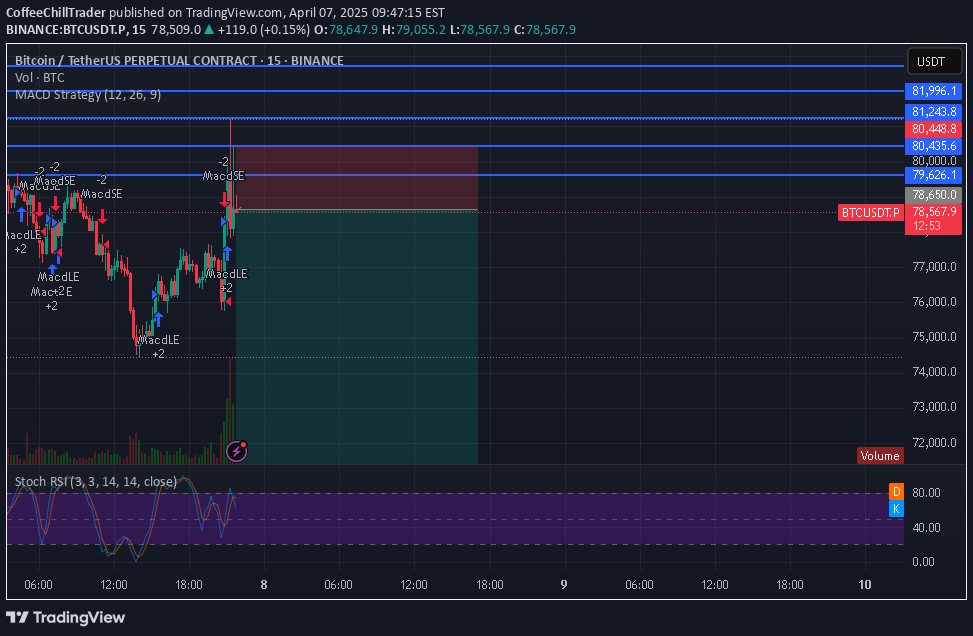Click the blue K label of Stoch RSI

click(x=896, y=509)
